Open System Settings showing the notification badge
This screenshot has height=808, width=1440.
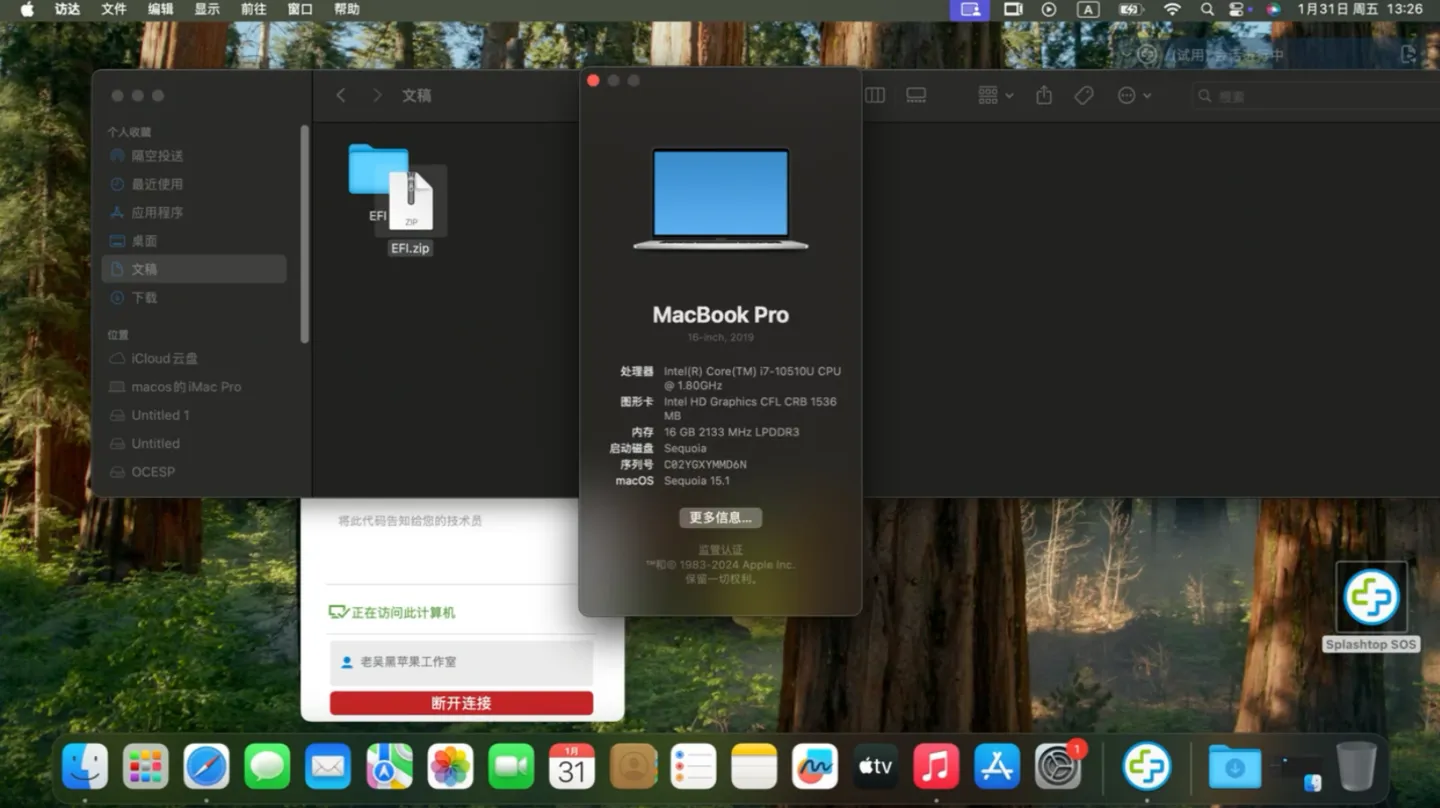click(x=1059, y=766)
